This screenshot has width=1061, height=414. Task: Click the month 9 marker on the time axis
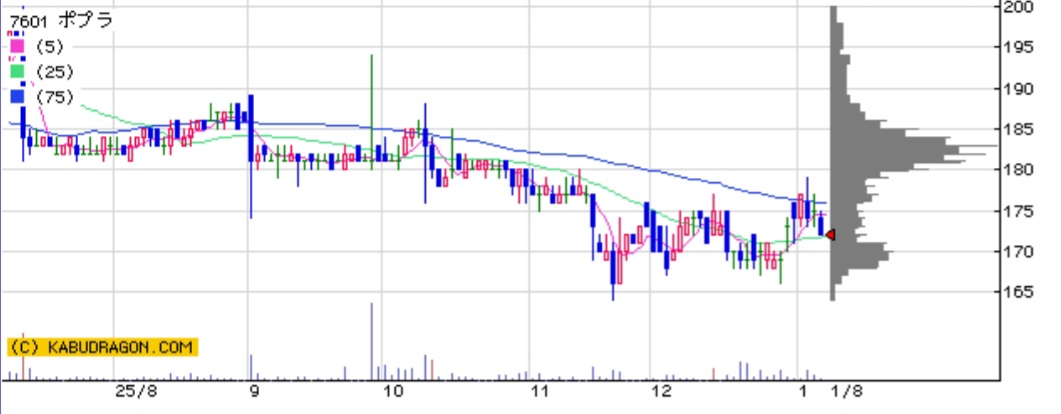coord(255,391)
